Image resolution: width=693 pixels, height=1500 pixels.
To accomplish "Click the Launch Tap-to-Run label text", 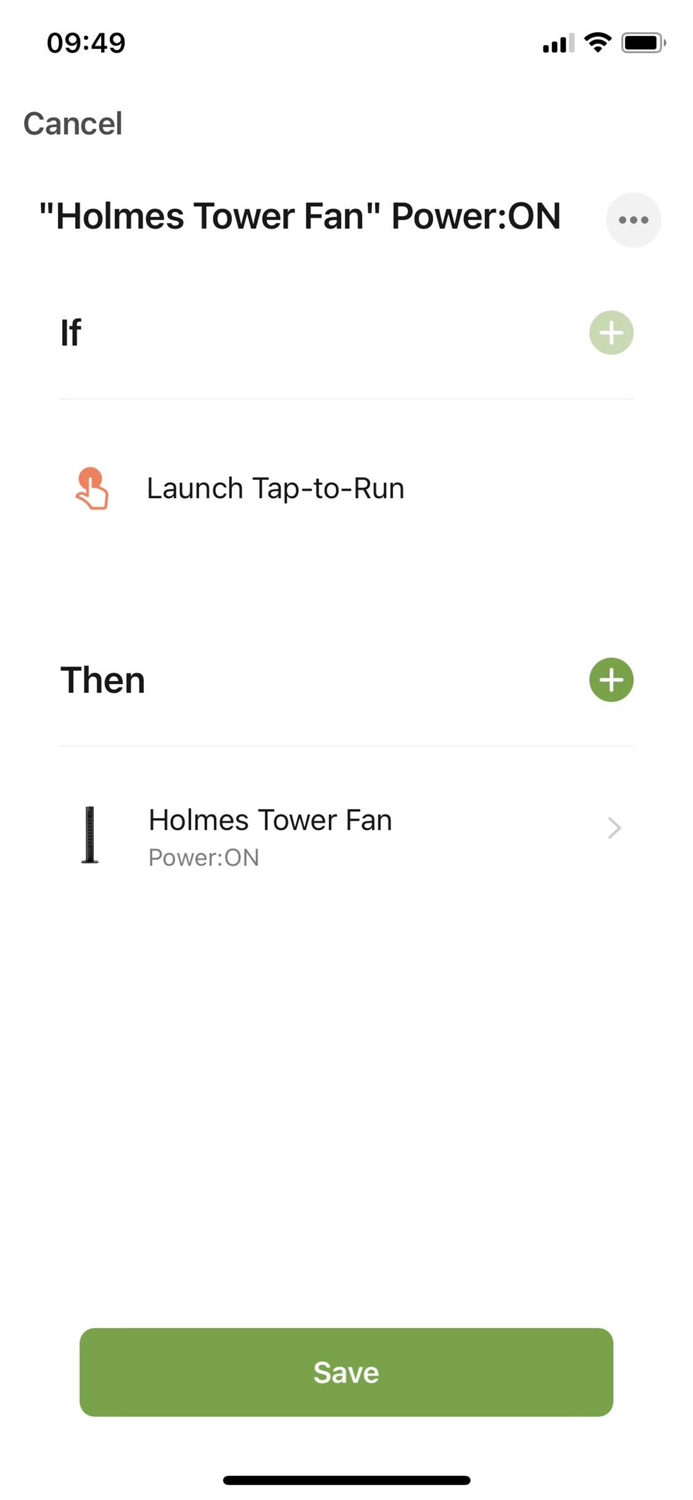I will click(275, 488).
